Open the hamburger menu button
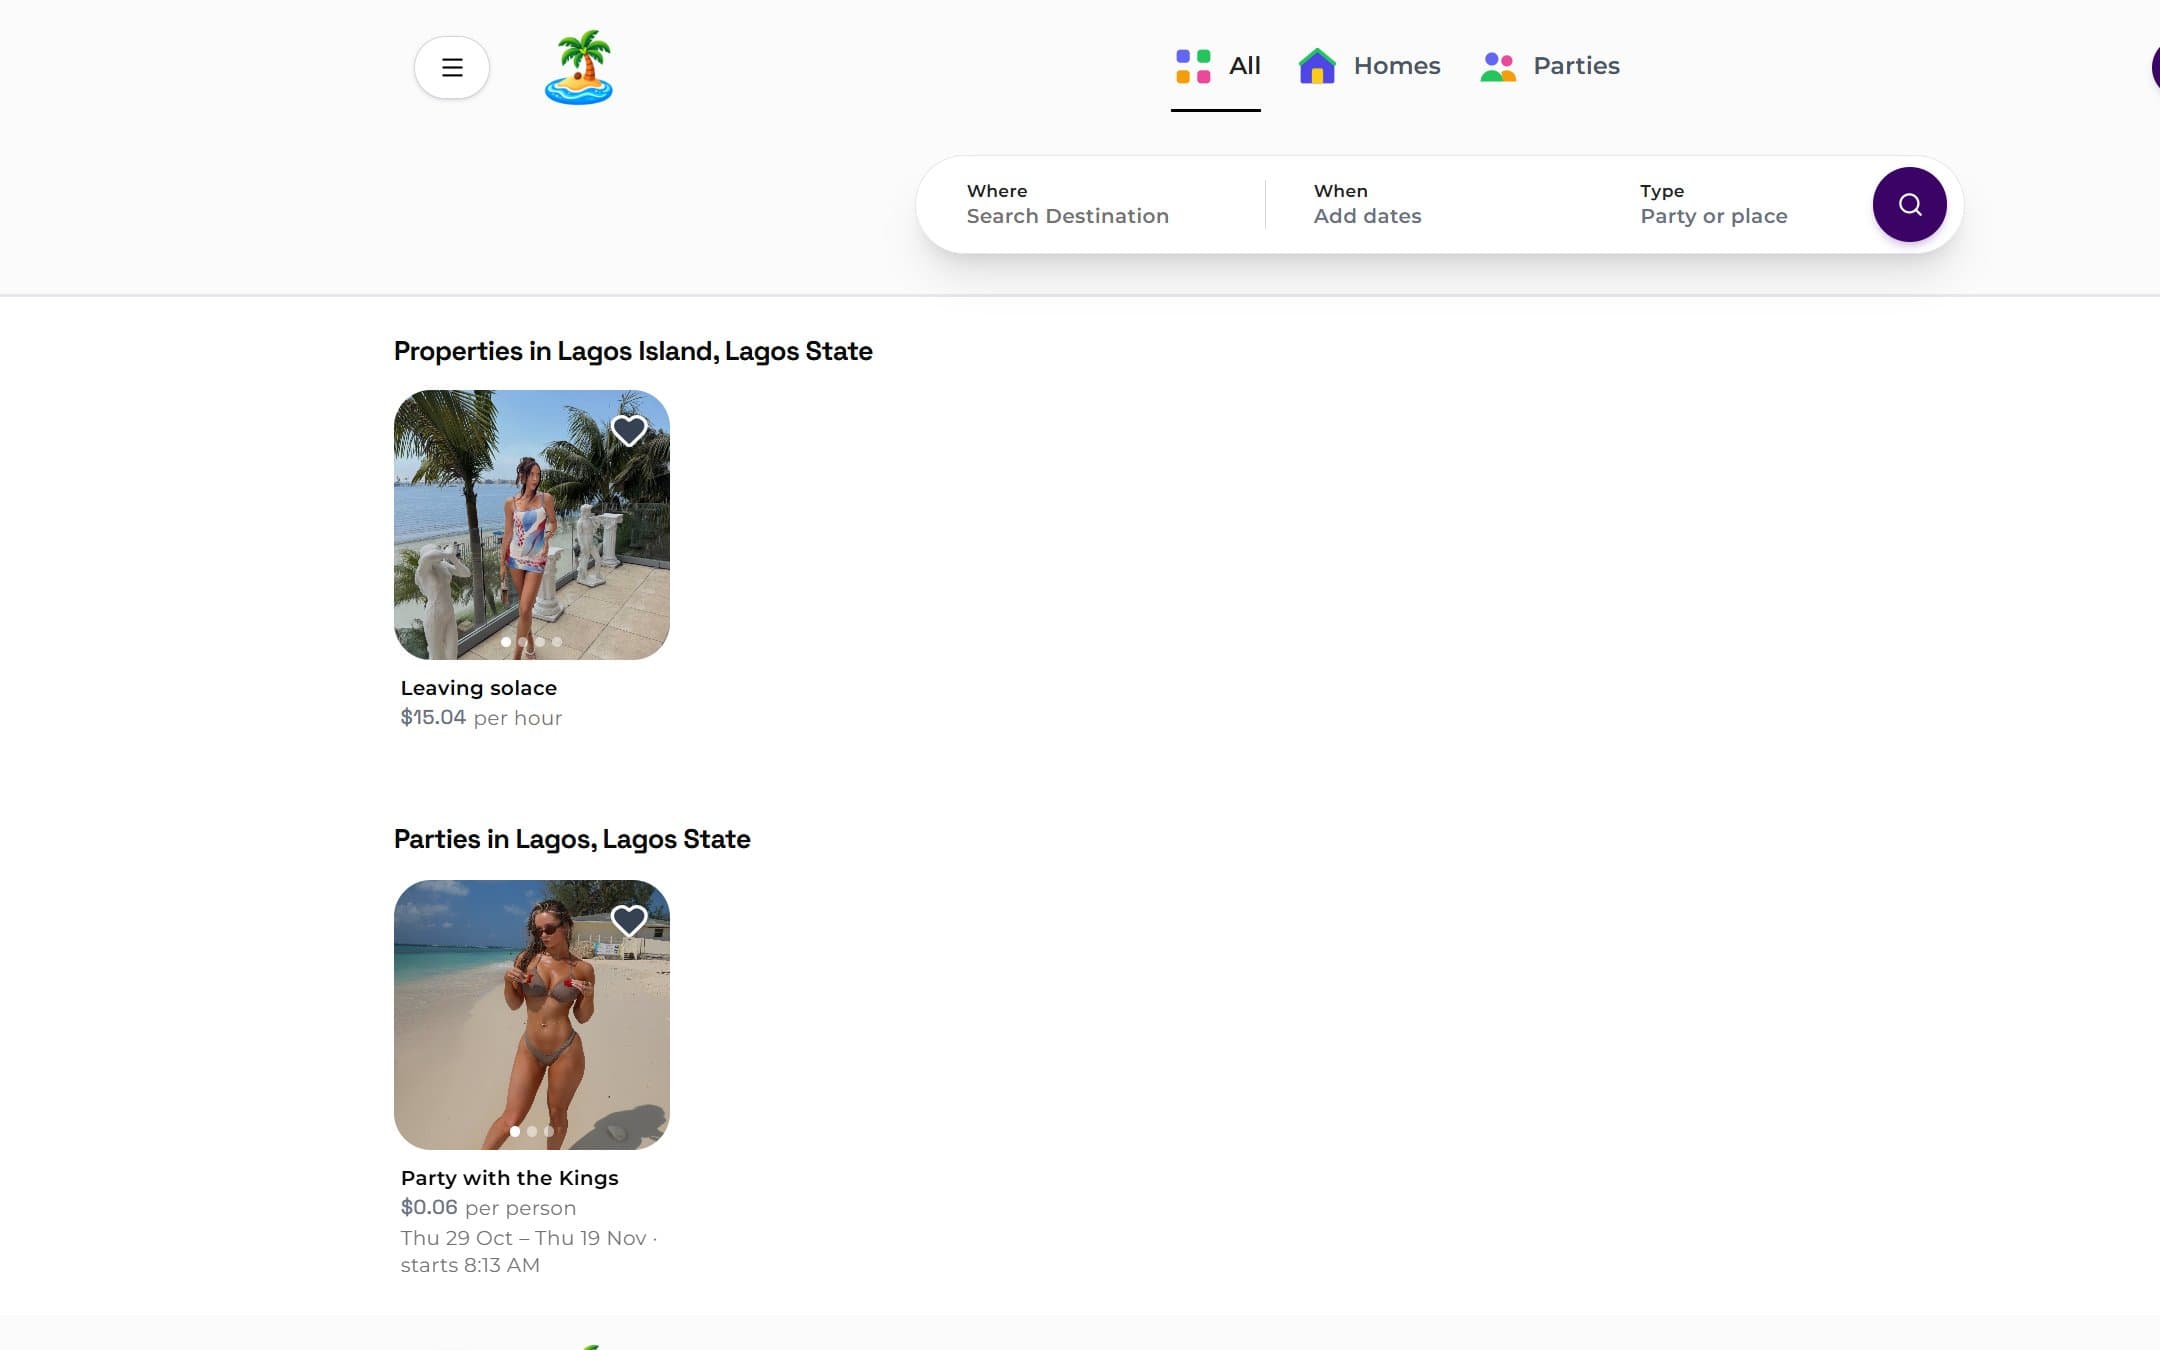 (x=452, y=67)
